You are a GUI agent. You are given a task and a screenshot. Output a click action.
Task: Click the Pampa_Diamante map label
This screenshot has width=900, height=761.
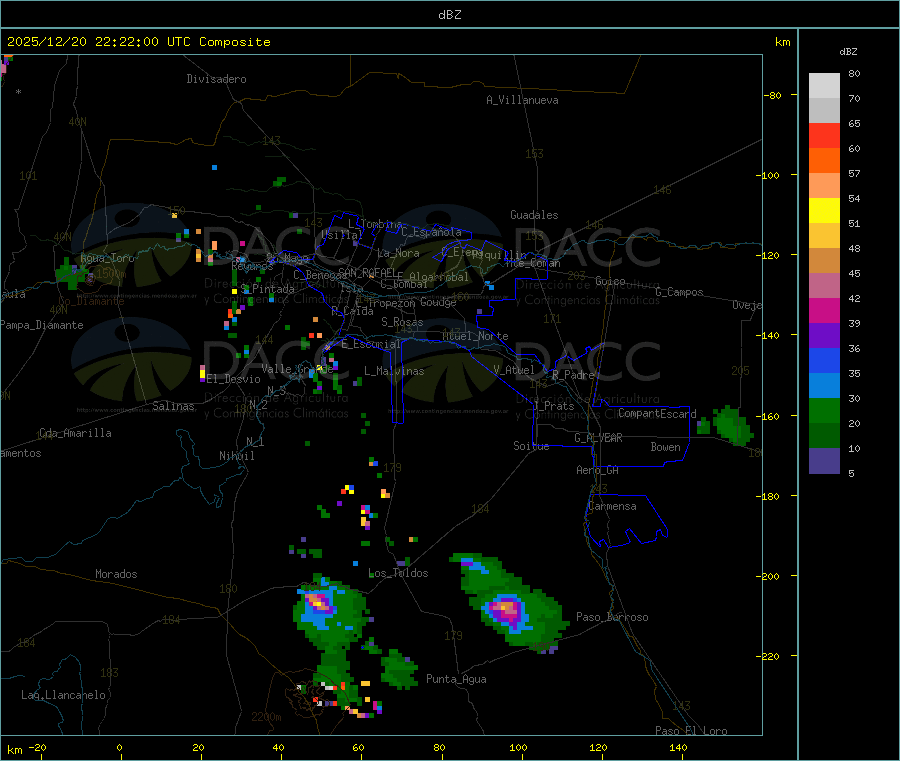click(41, 325)
